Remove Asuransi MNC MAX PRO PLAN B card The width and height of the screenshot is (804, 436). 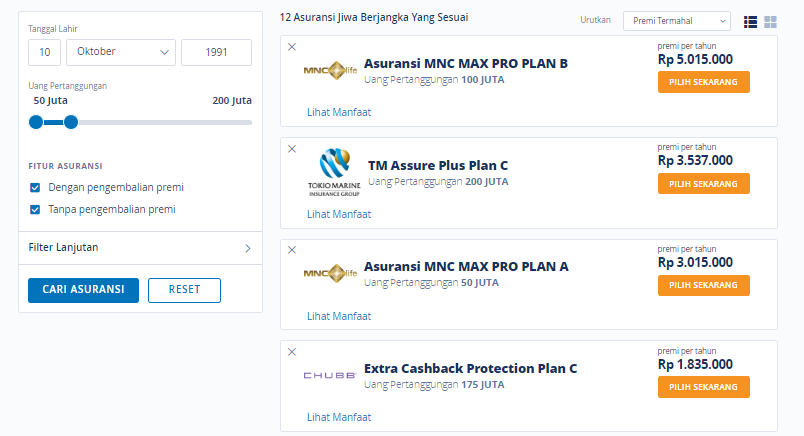pyautogui.click(x=292, y=47)
